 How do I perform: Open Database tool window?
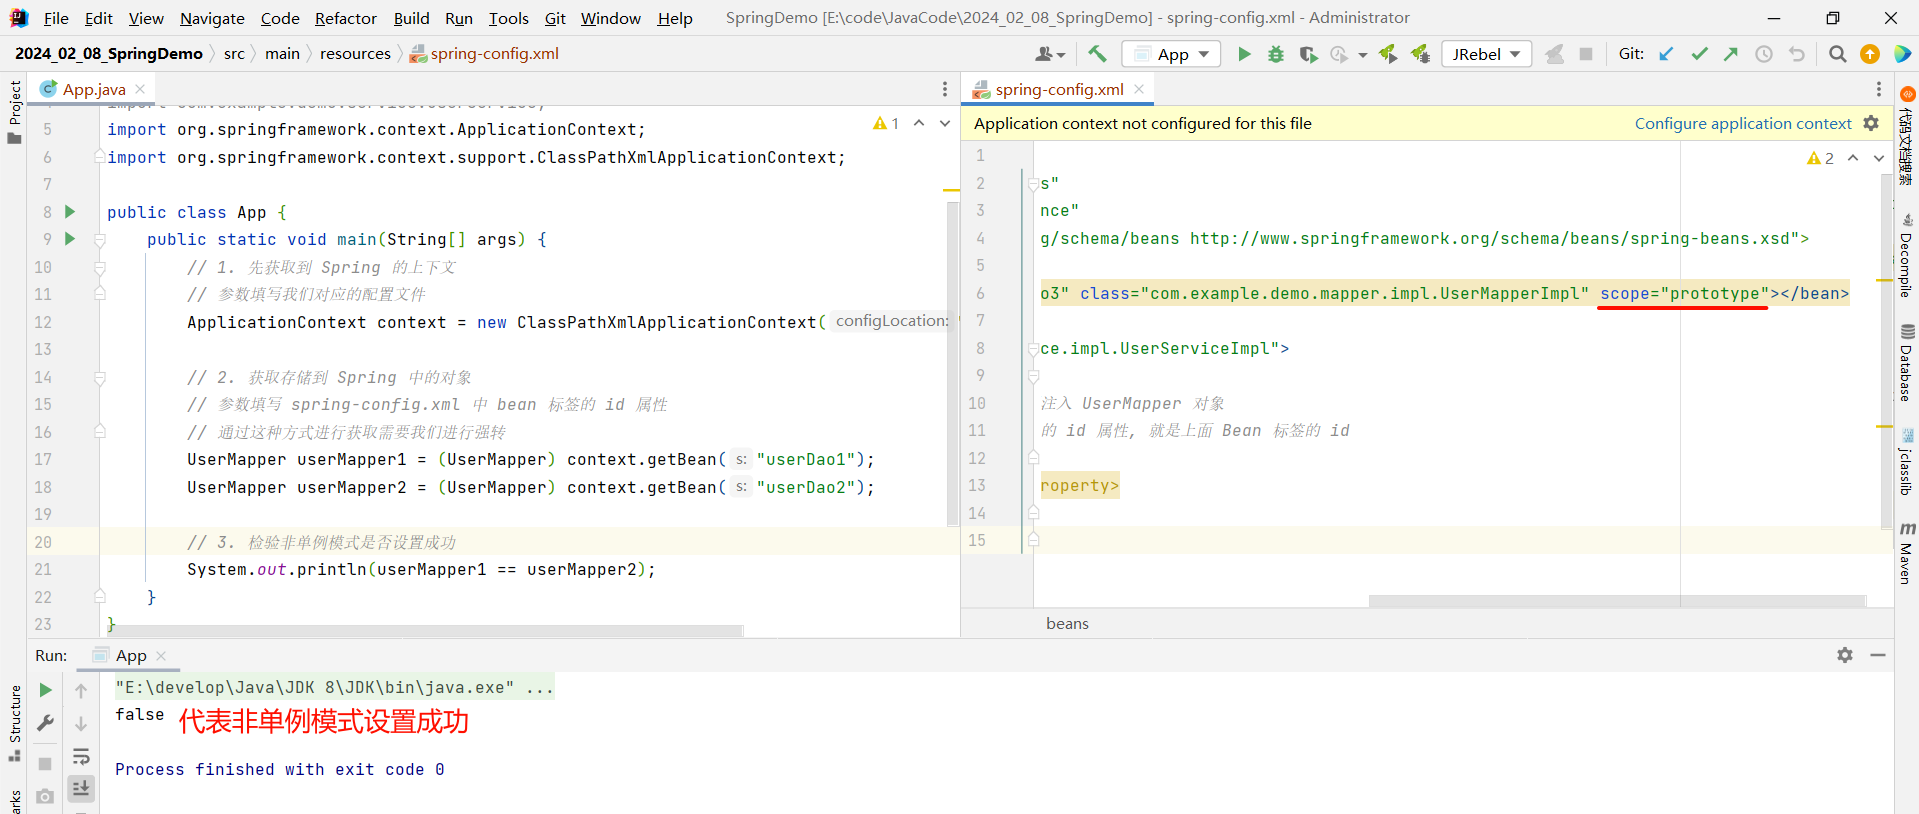coord(1907,363)
